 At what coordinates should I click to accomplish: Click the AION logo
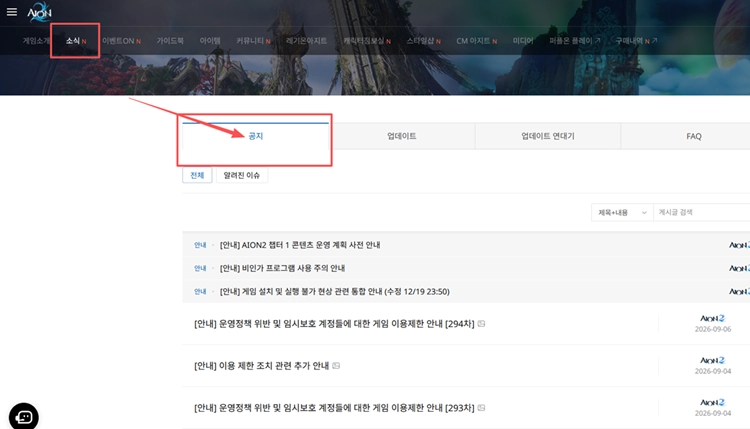[x=39, y=12]
